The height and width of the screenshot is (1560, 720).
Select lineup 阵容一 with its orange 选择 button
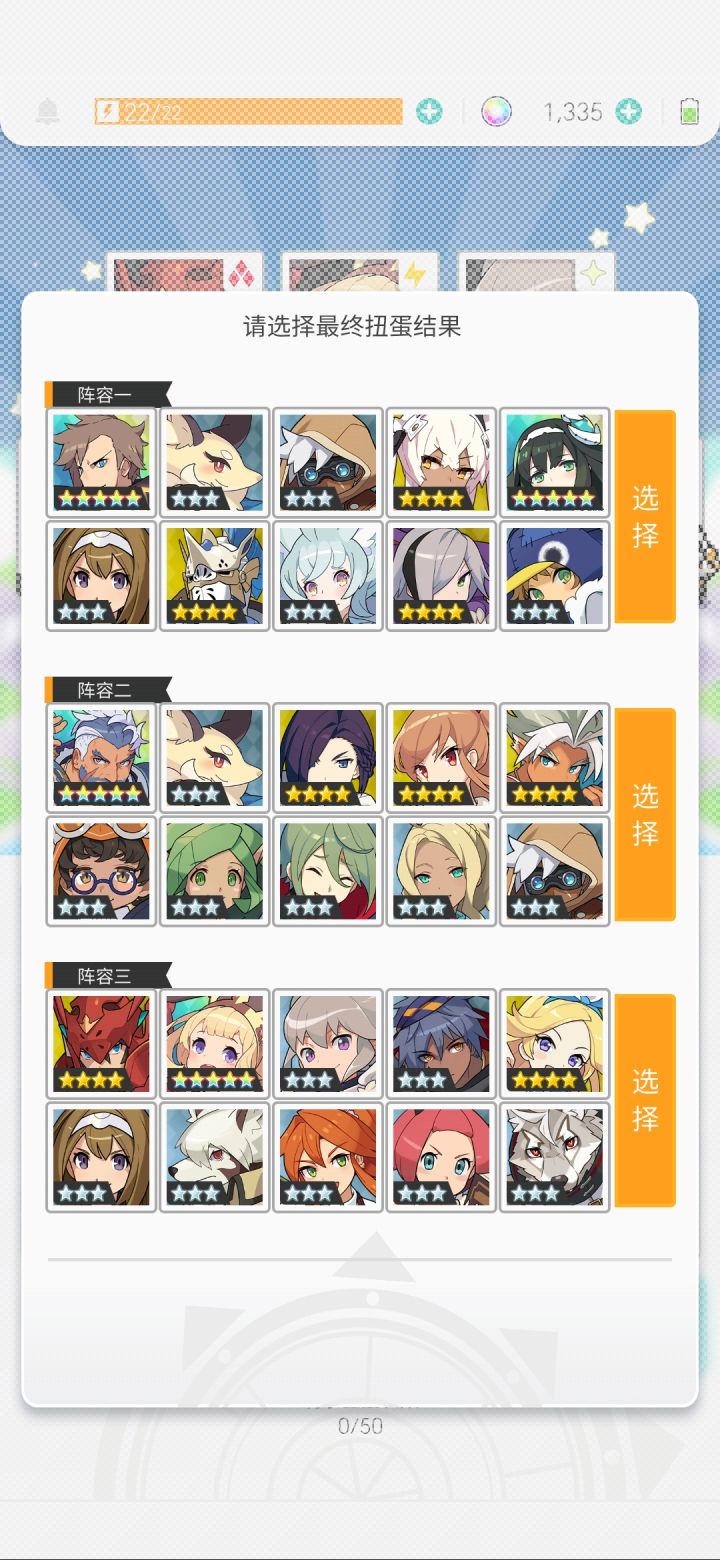(645, 516)
